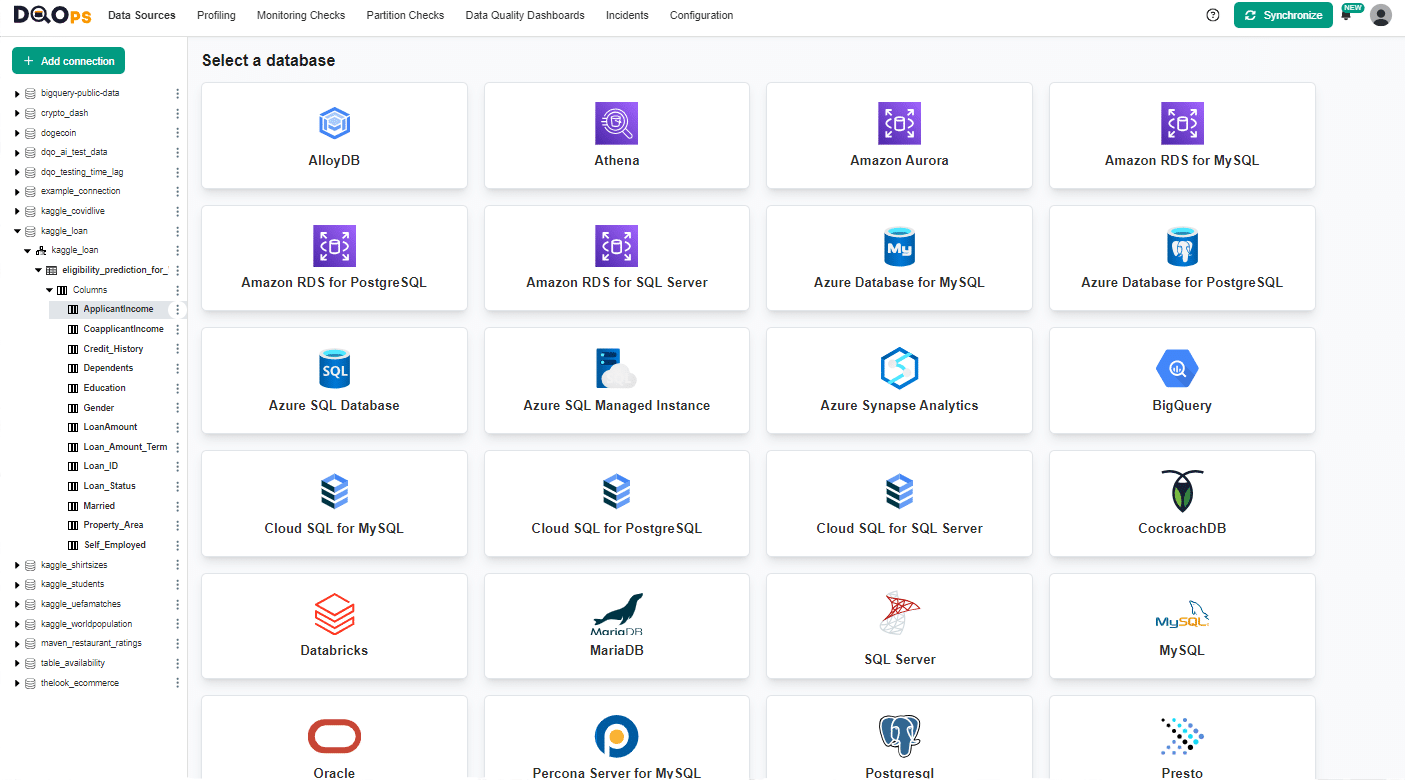The width and height of the screenshot is (1405, 780).
Task: Open Data Quality Dashboards tab
Action: pyautogui.click(x=525, y=15)
